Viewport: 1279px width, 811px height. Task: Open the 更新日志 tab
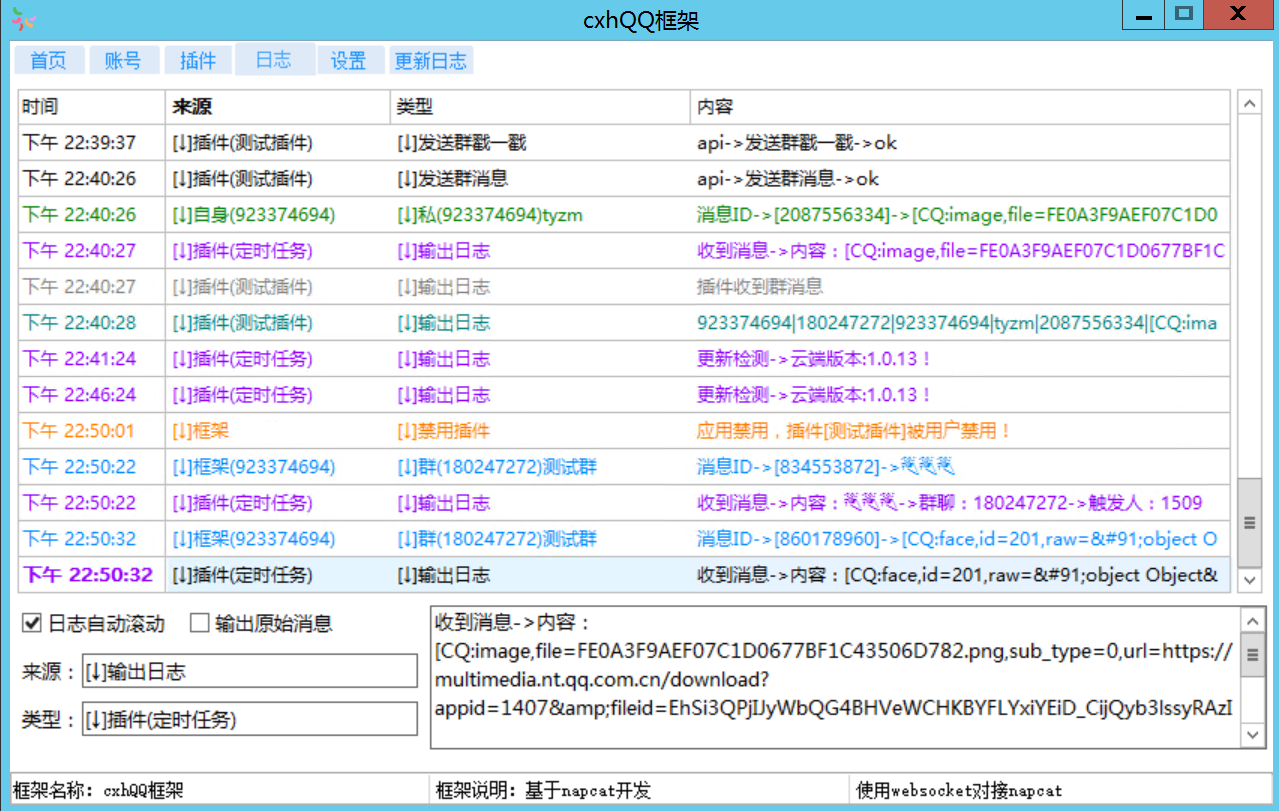click(x=430, y=61)
